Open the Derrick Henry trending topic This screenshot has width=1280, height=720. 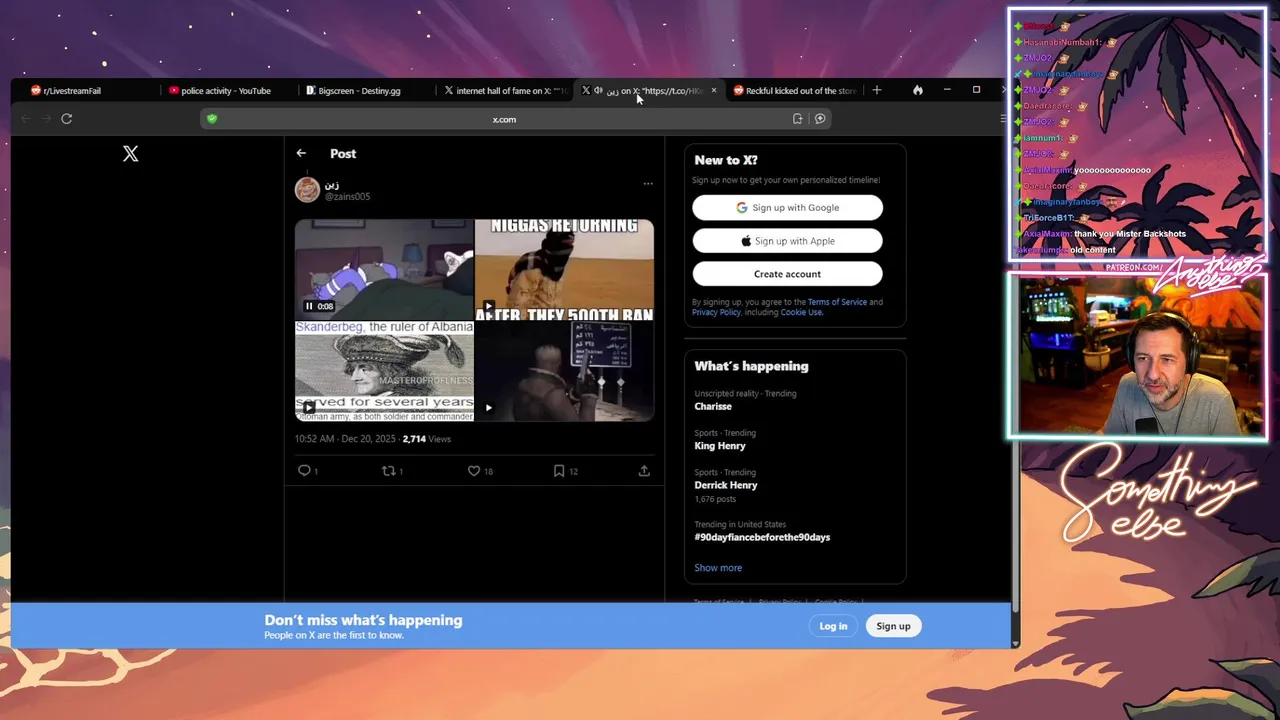726,485
